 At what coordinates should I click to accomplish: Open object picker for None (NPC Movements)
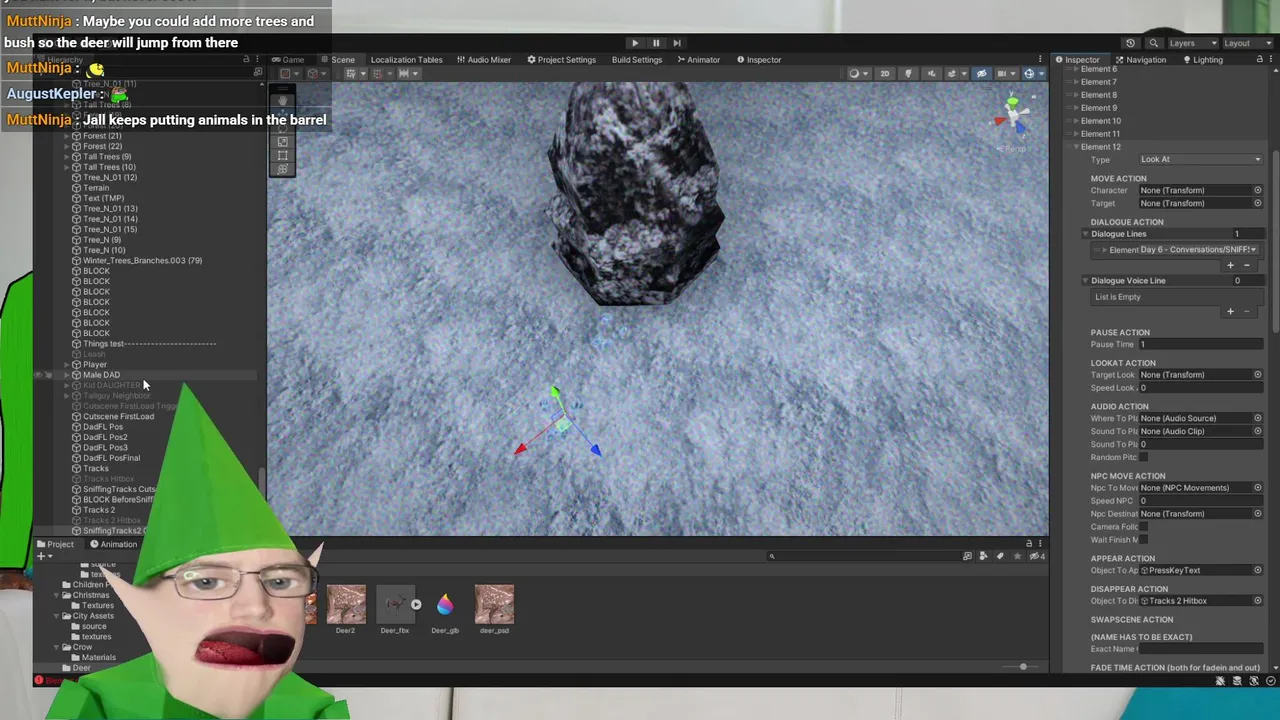click(1258, 488)
